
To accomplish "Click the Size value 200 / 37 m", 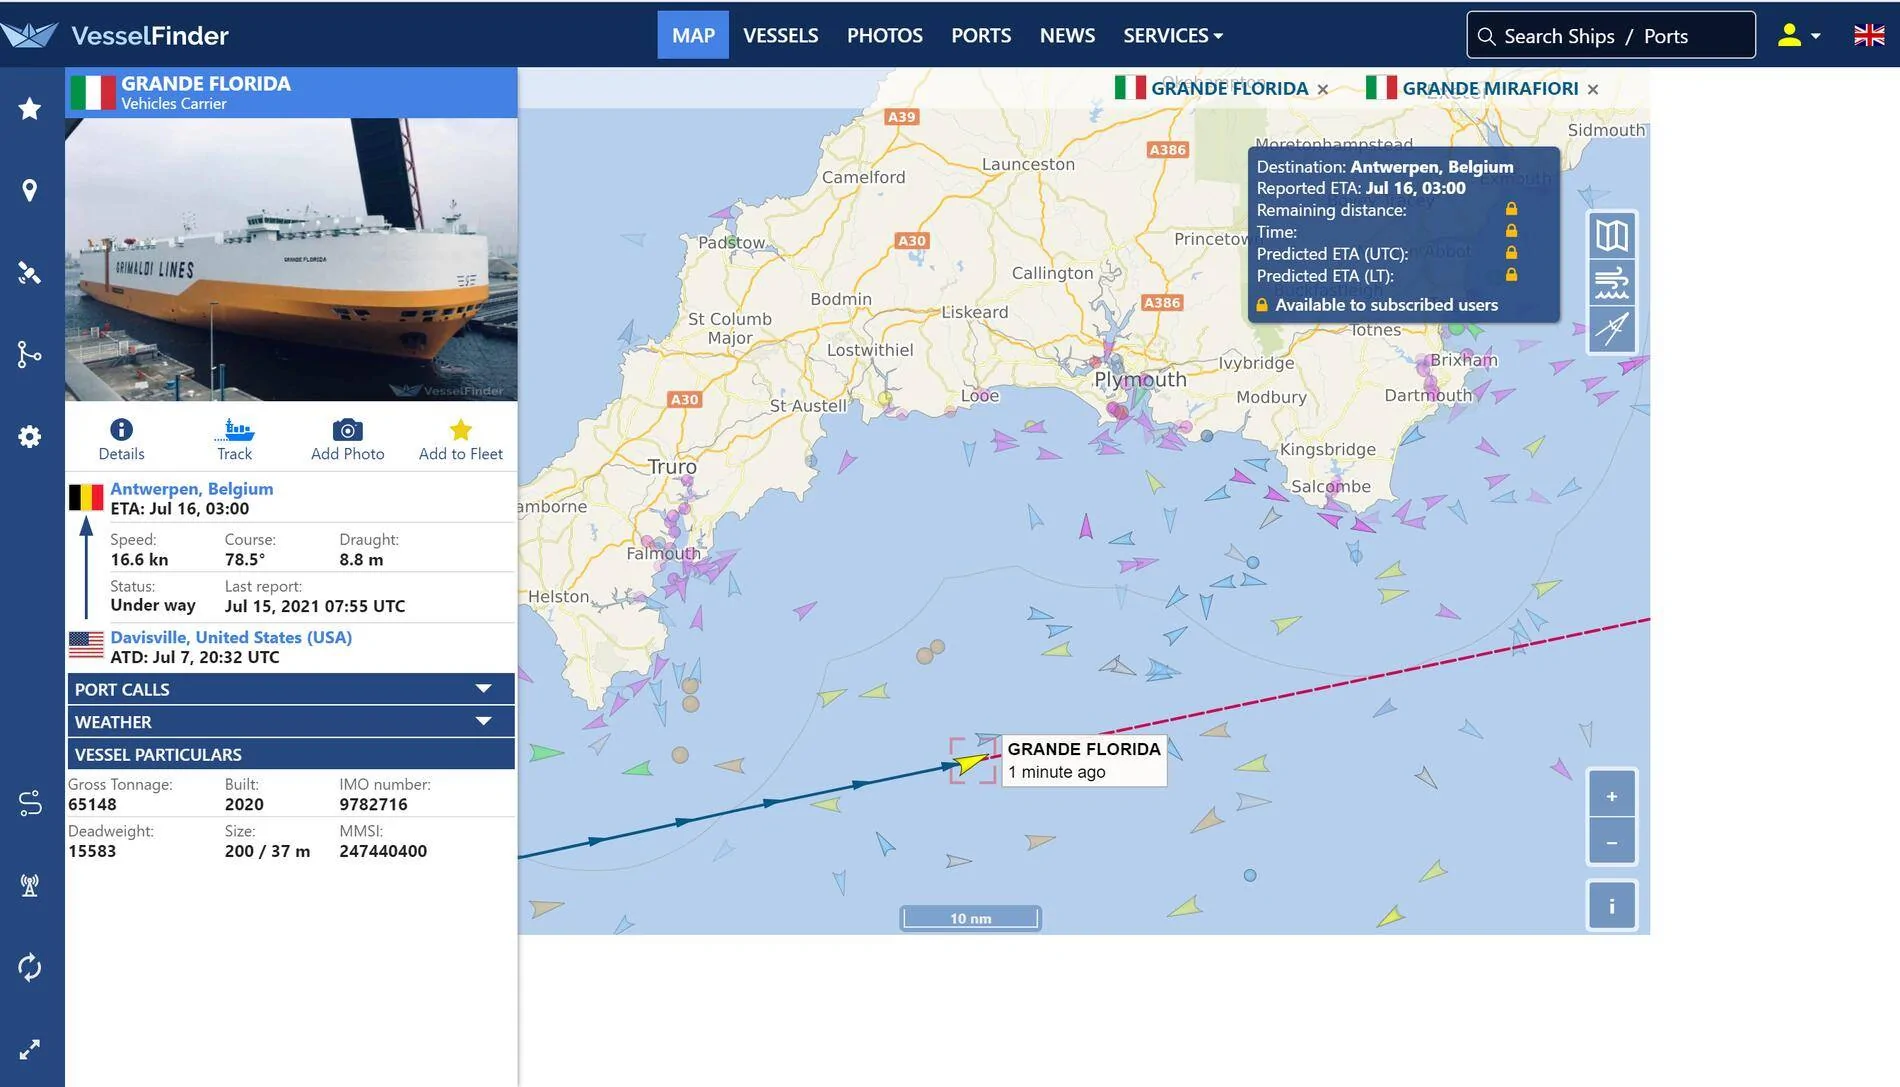I will click(x=267, y=851).
